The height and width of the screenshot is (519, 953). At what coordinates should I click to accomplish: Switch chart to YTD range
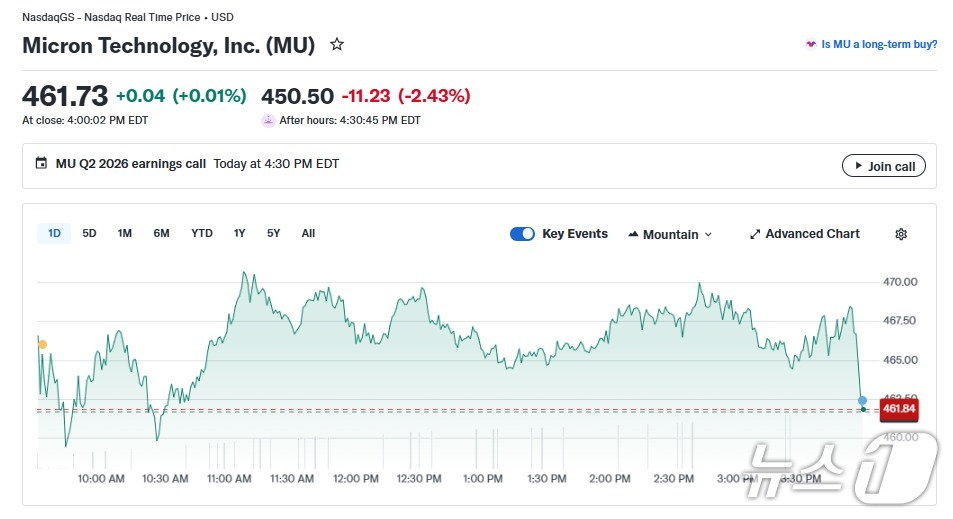tap(202, 234)
